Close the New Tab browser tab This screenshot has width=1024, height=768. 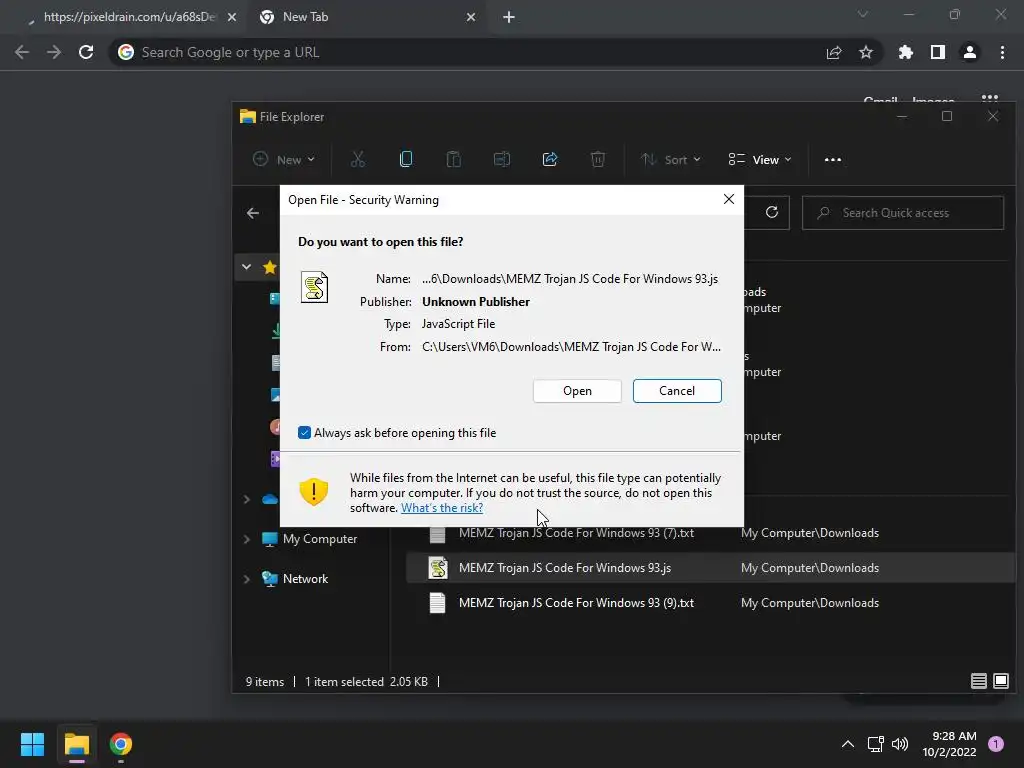471,17
